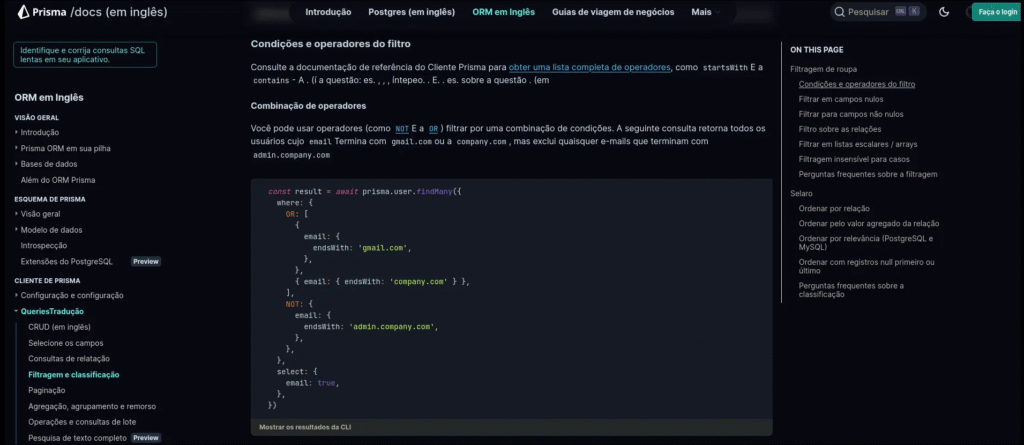
Task: Open the Postgres (em inglês) tab
Action: [x=411, y=12]
